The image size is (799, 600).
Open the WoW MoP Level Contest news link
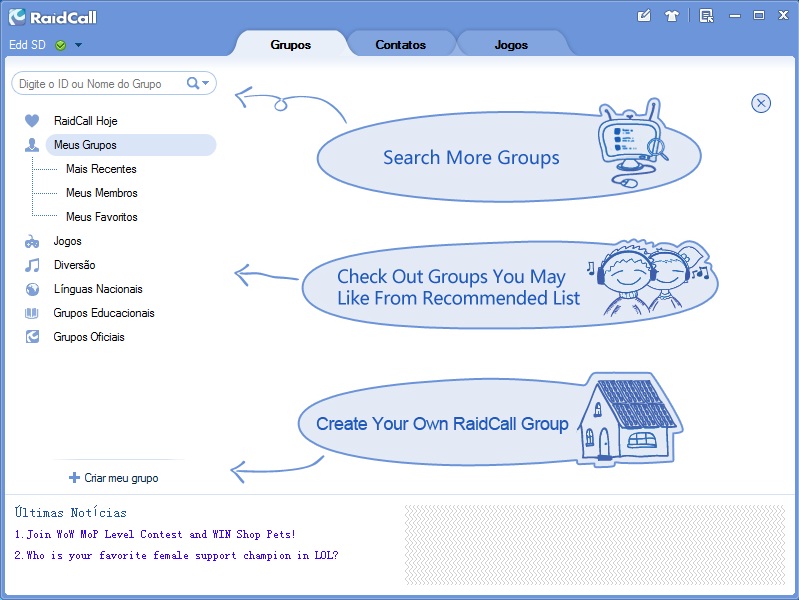[155, 535]
